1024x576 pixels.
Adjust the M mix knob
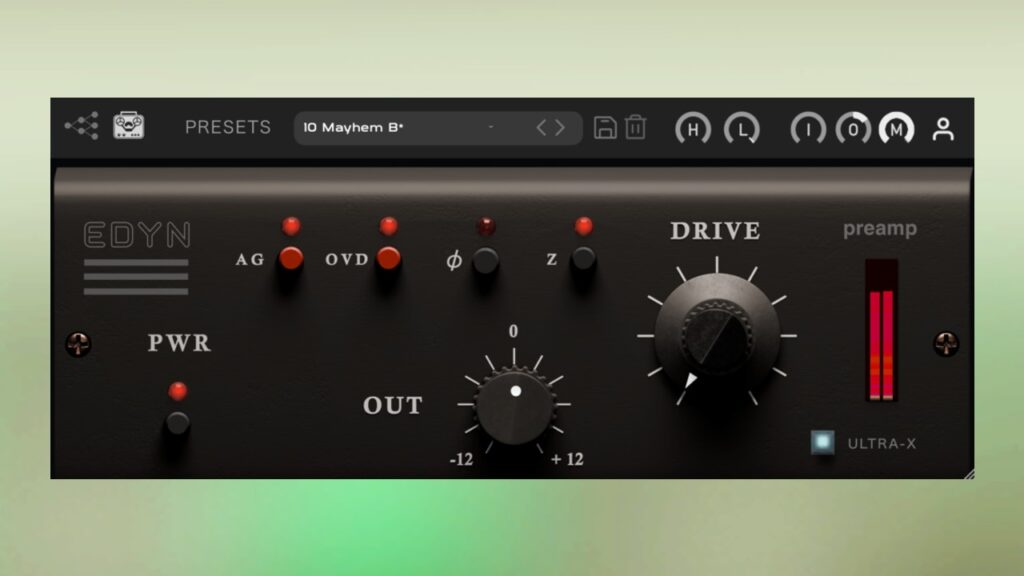(897, 129)
